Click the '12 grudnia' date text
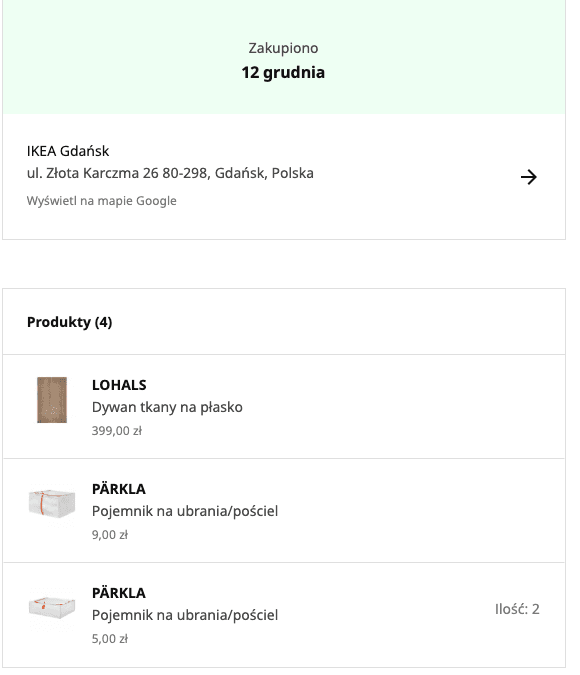Image resolution: width=580 pixels, height=675 pixels. tap(283, 72)
